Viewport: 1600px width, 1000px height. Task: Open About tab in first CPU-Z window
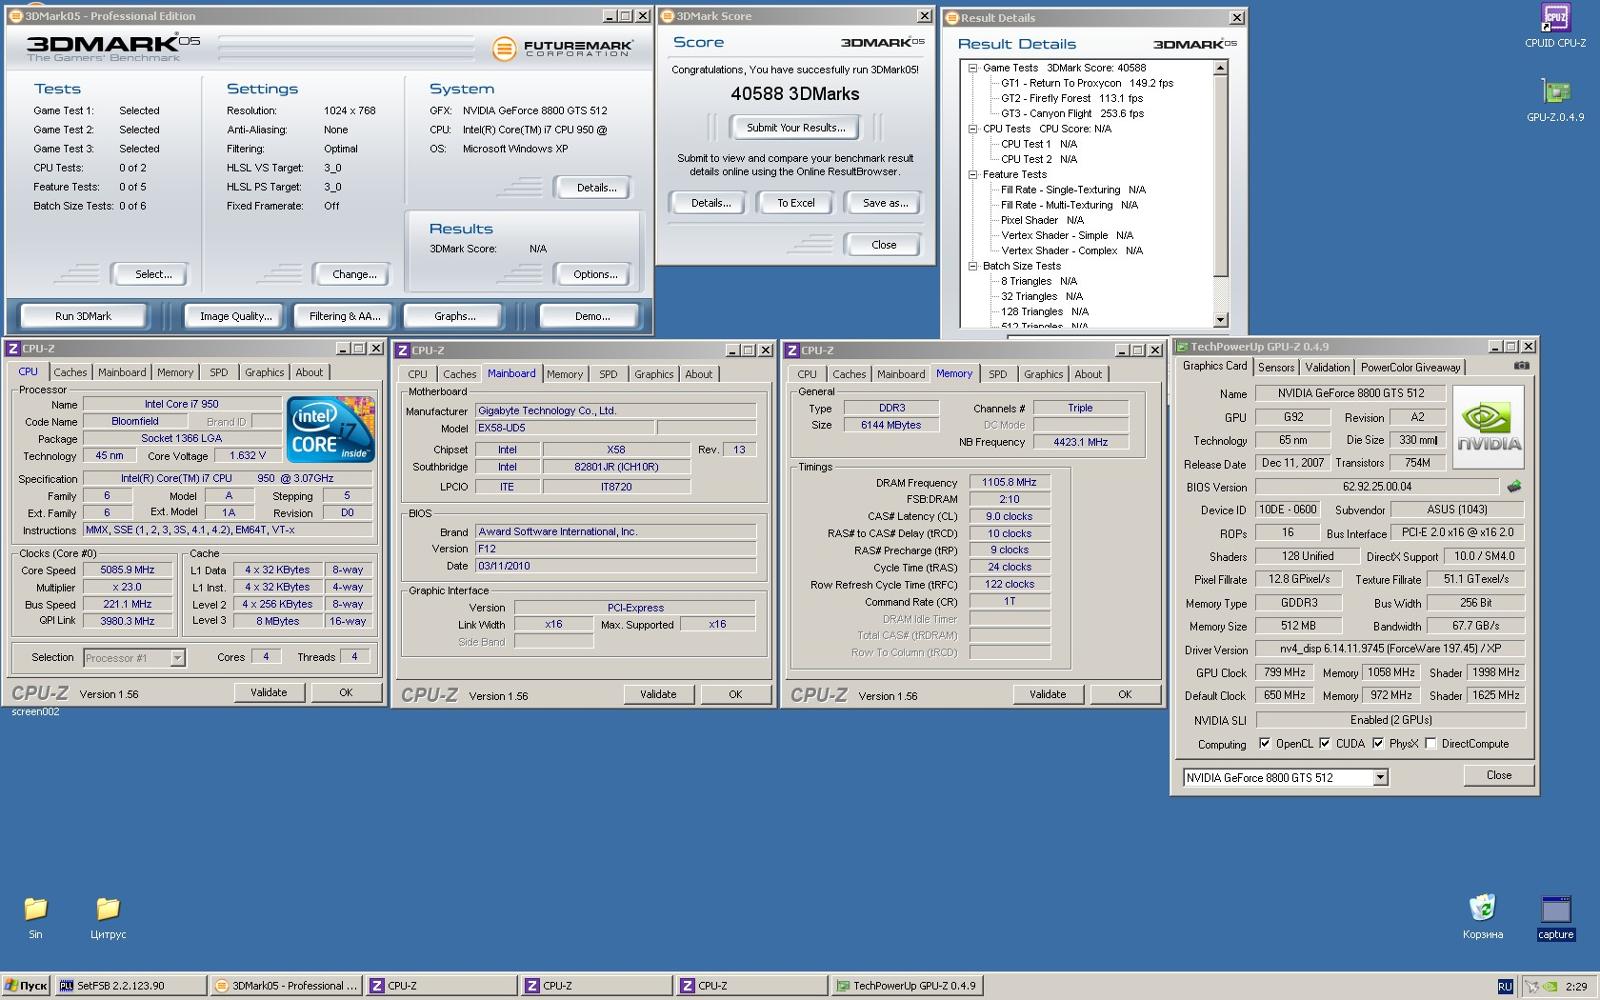(x=309, y=372)
